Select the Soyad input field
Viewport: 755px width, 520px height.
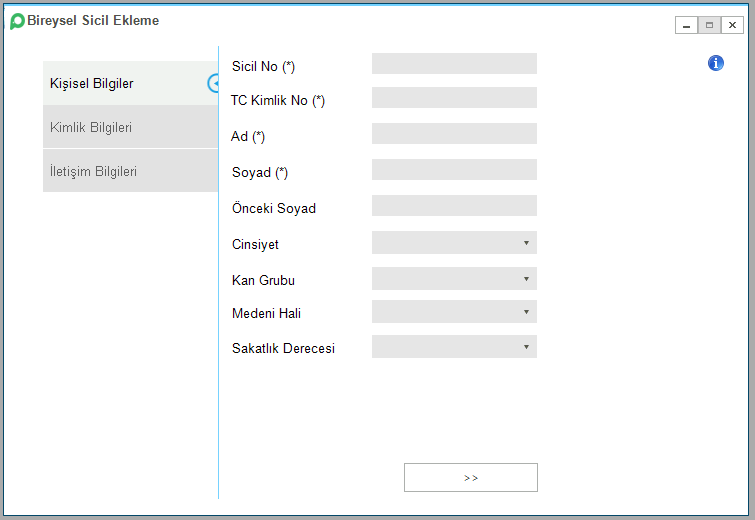pyautogui.click(x=454, y=169)
